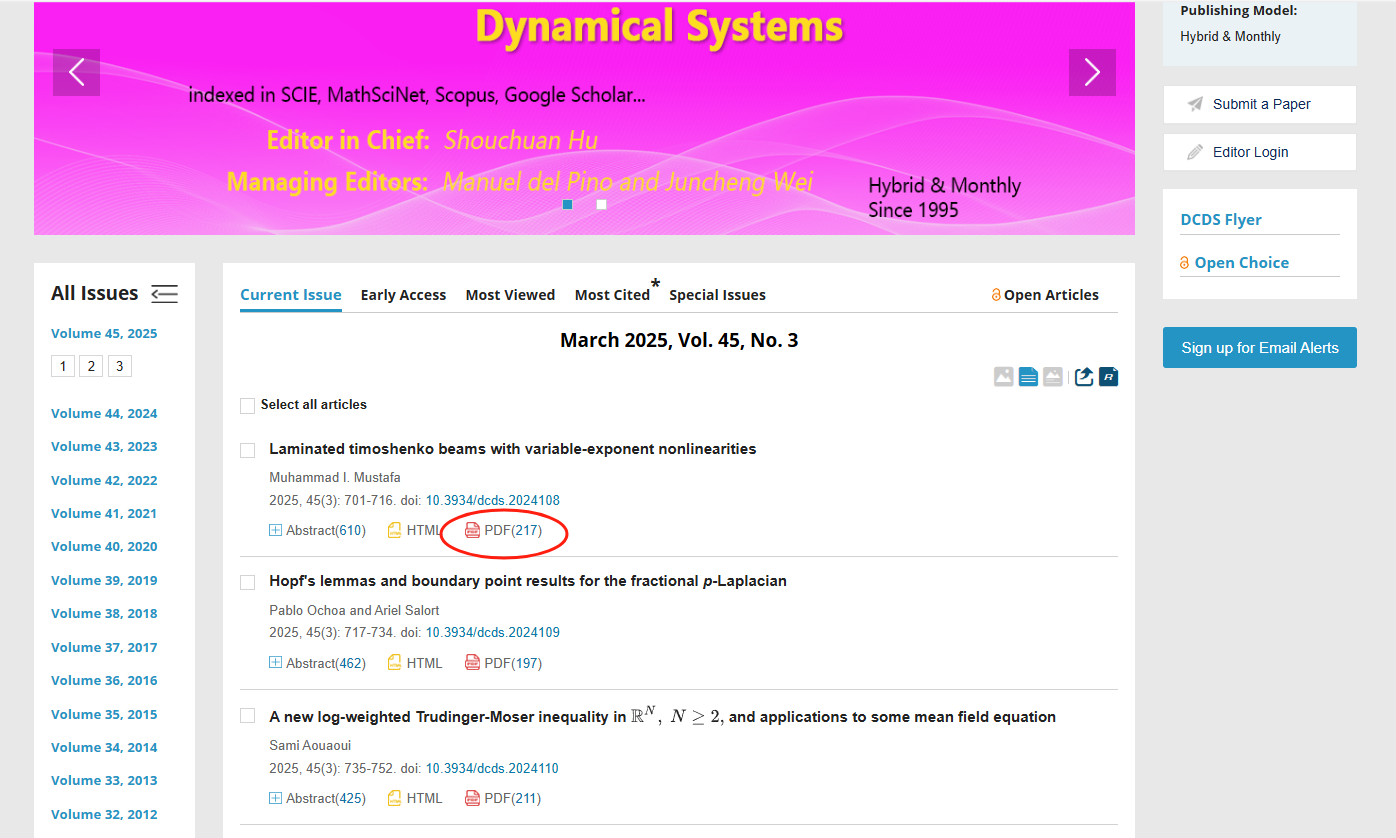
Task: Expand Volume 44, 2024 in the issues list
Action: tap(104, 414)
